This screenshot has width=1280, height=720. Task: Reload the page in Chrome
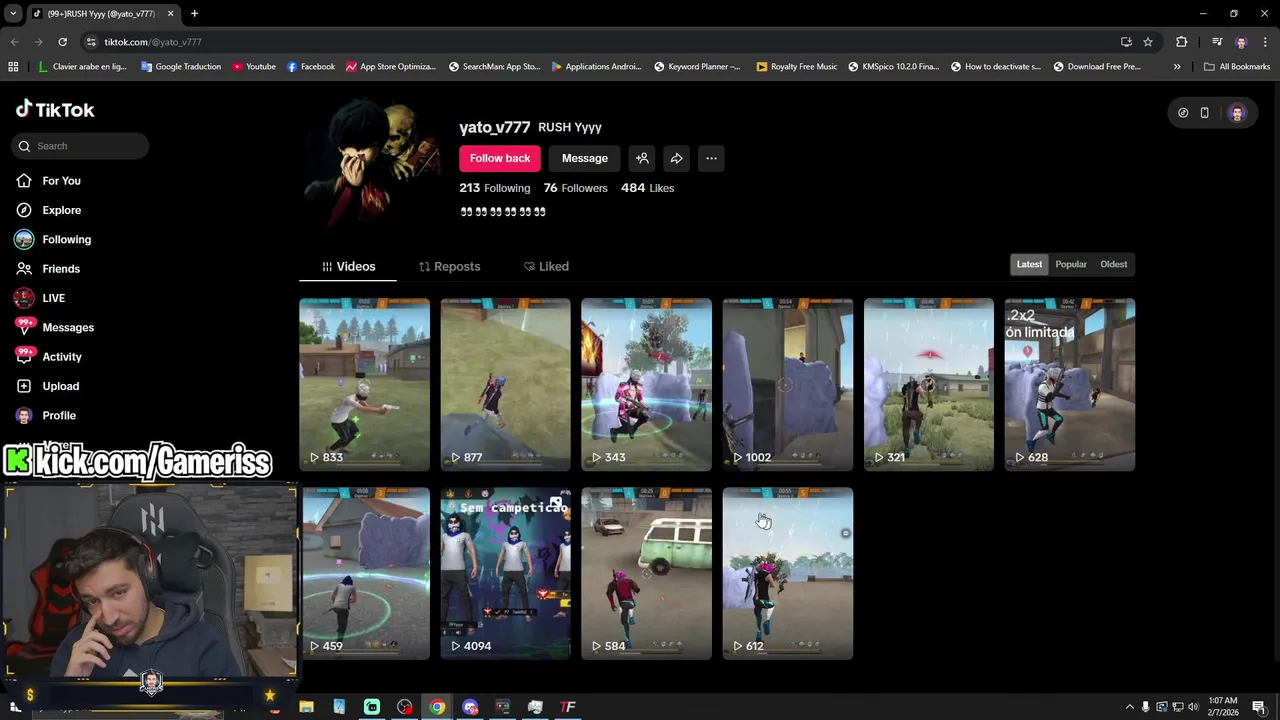pos(62,42)
